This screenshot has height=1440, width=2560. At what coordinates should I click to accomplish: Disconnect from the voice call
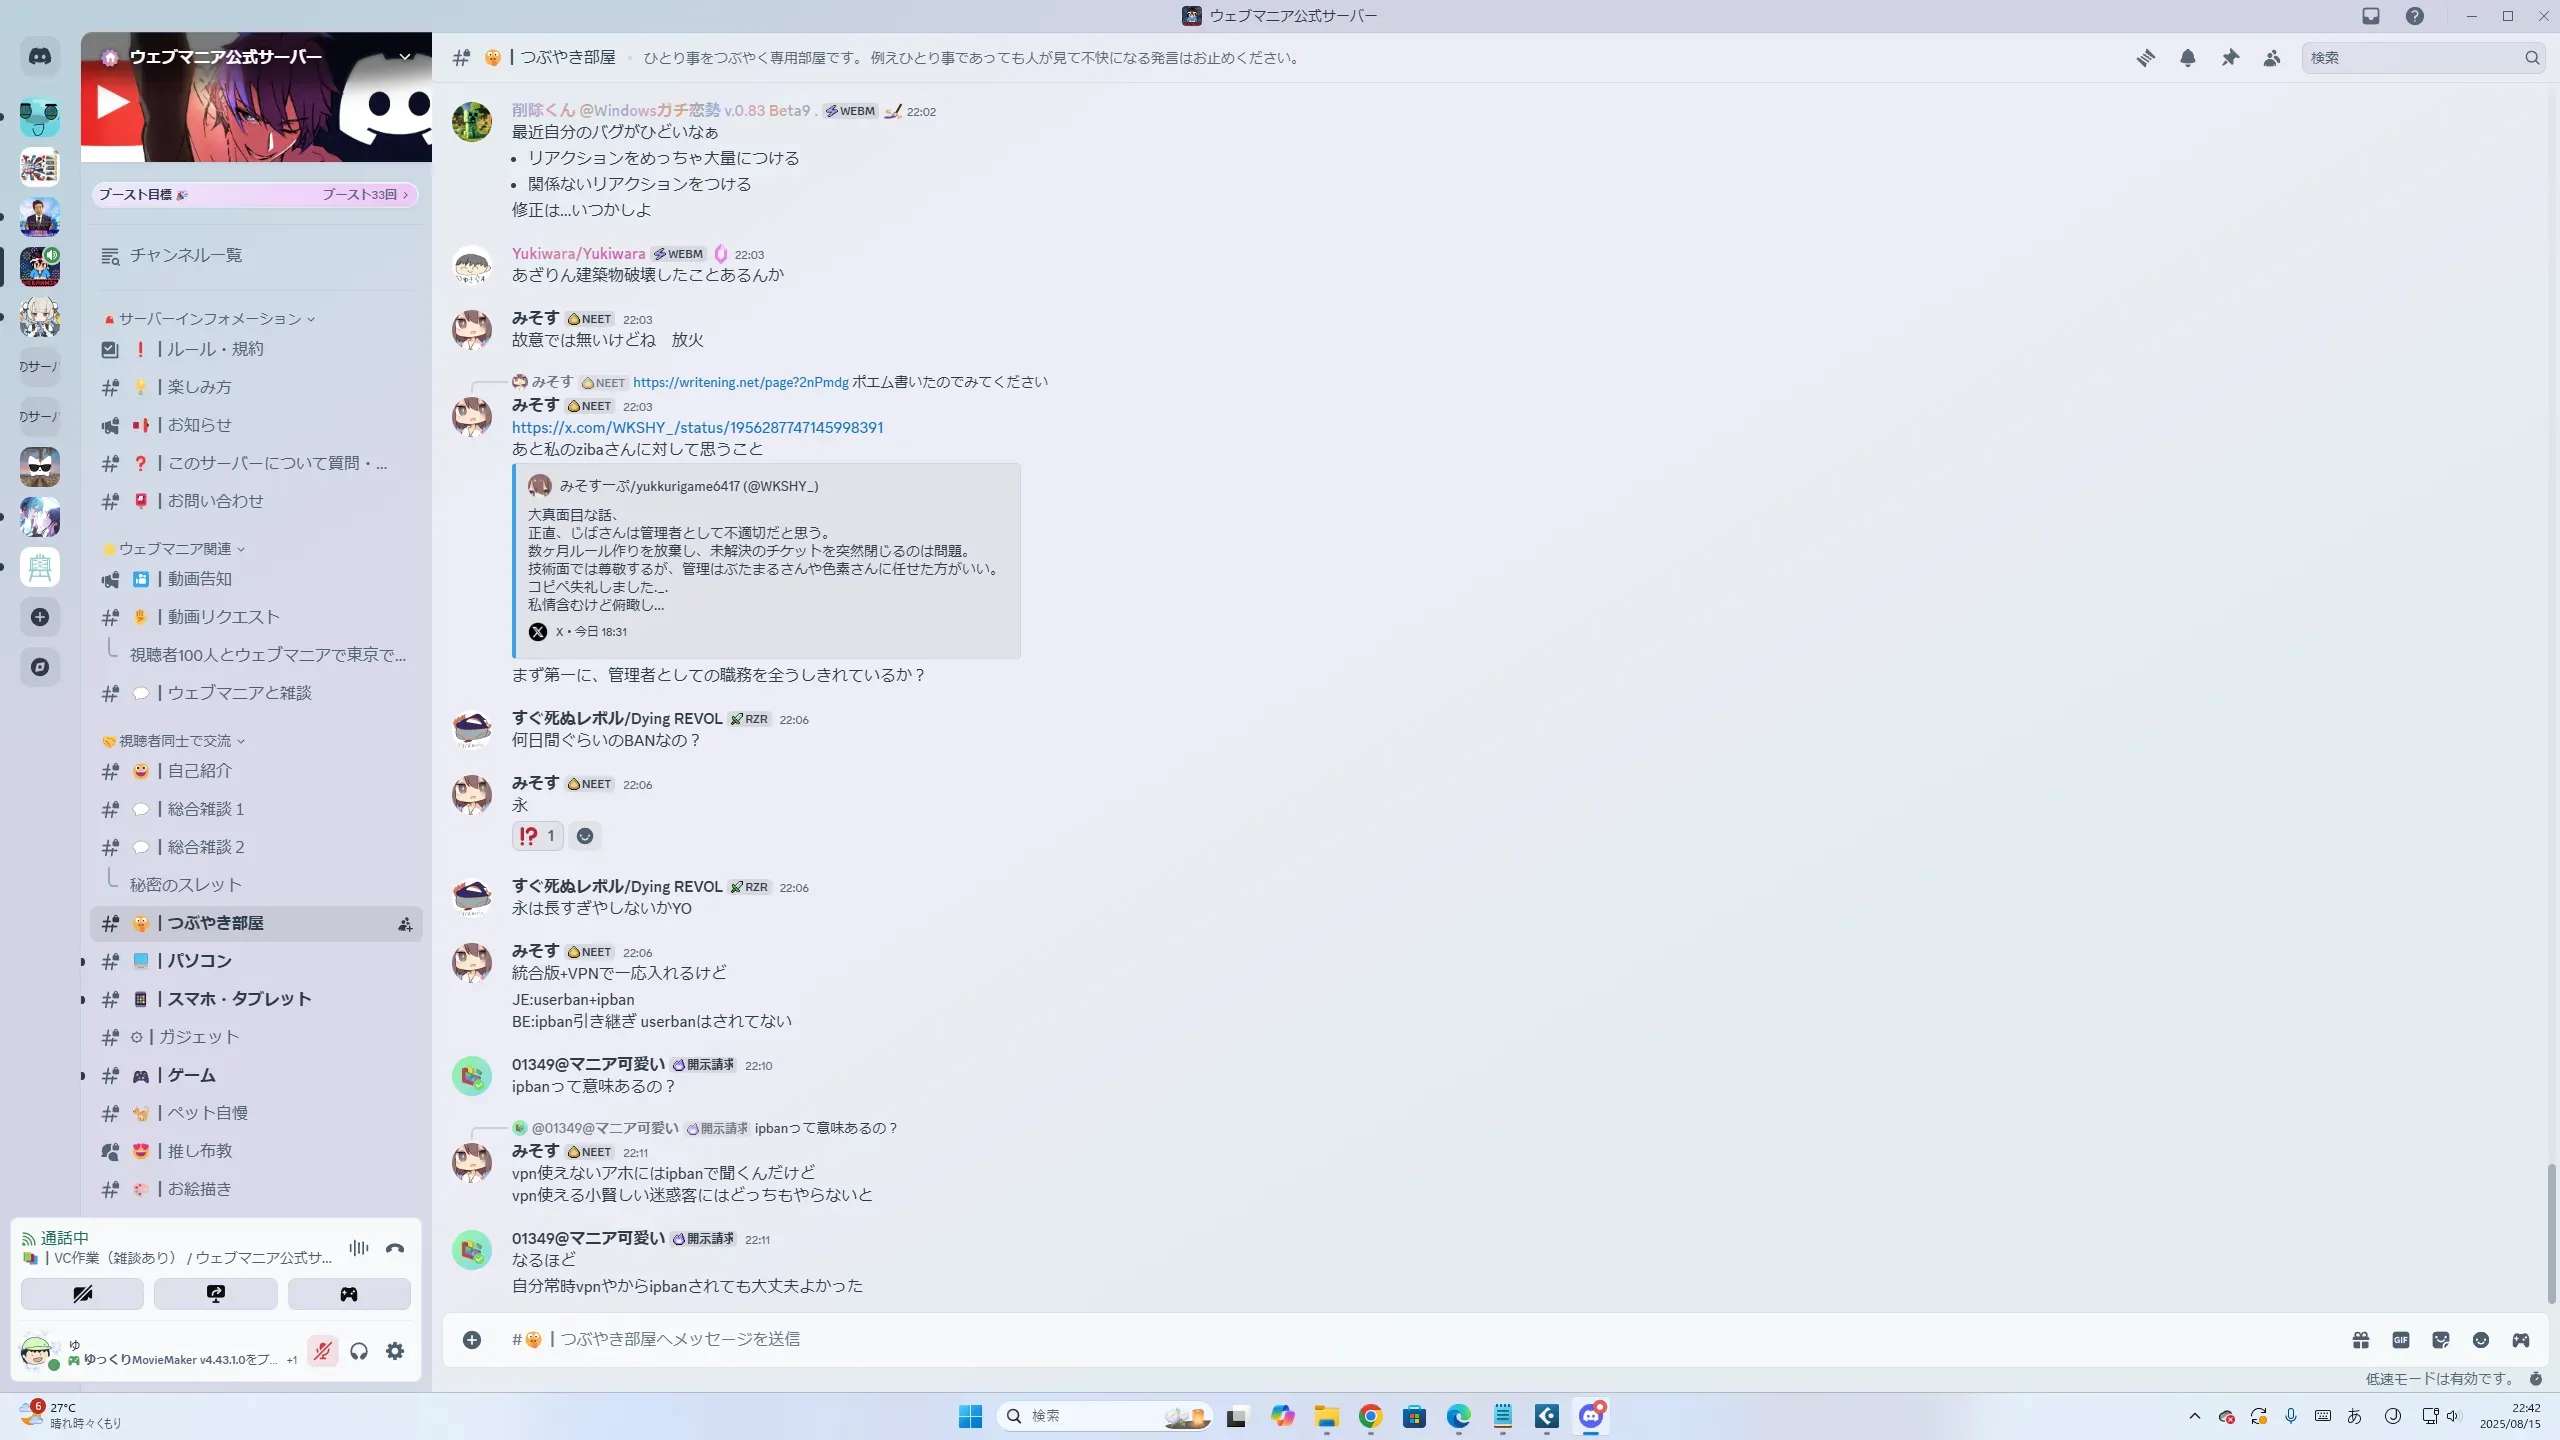395,1248
